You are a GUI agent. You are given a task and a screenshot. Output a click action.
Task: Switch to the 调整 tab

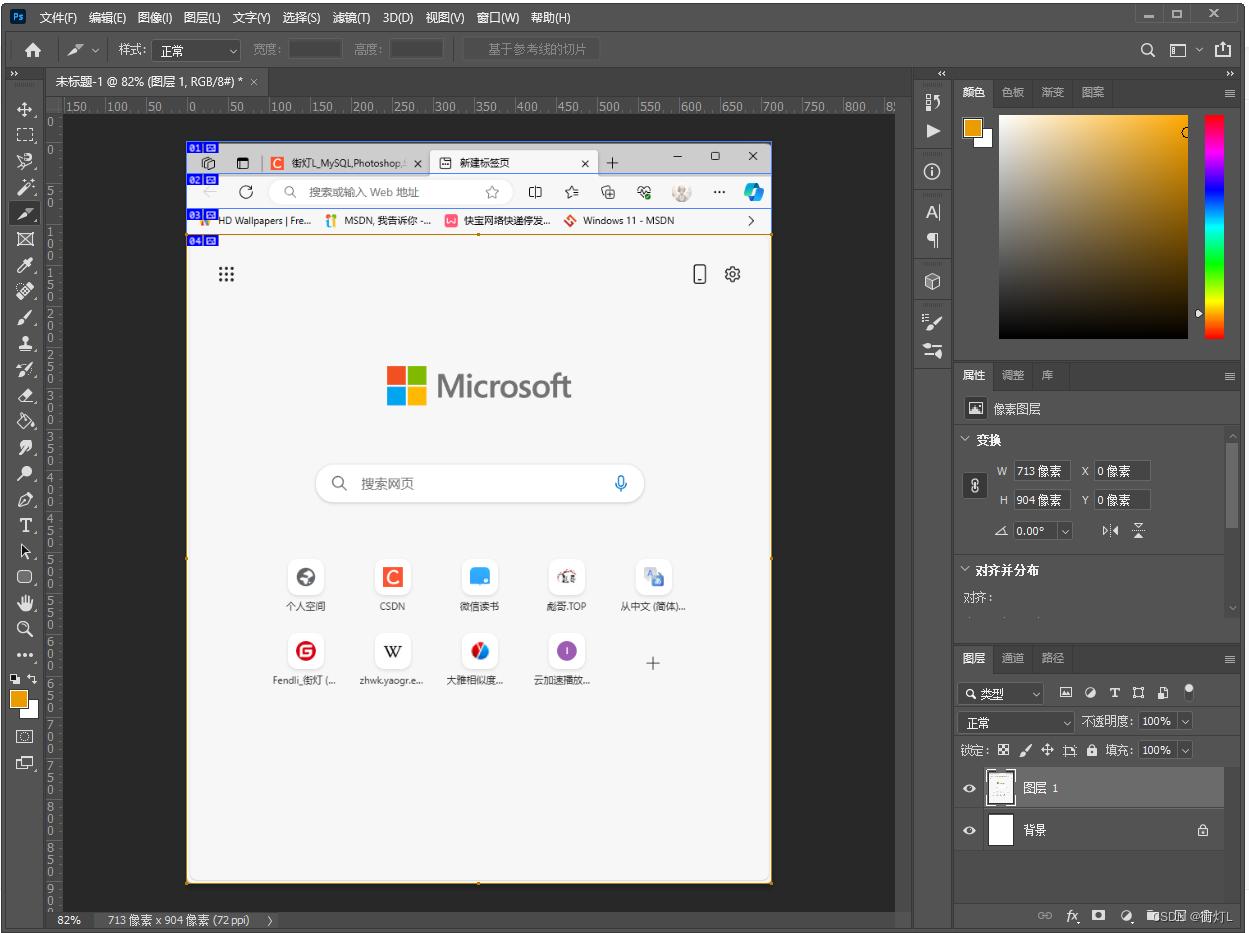(x=1013, y=375)
